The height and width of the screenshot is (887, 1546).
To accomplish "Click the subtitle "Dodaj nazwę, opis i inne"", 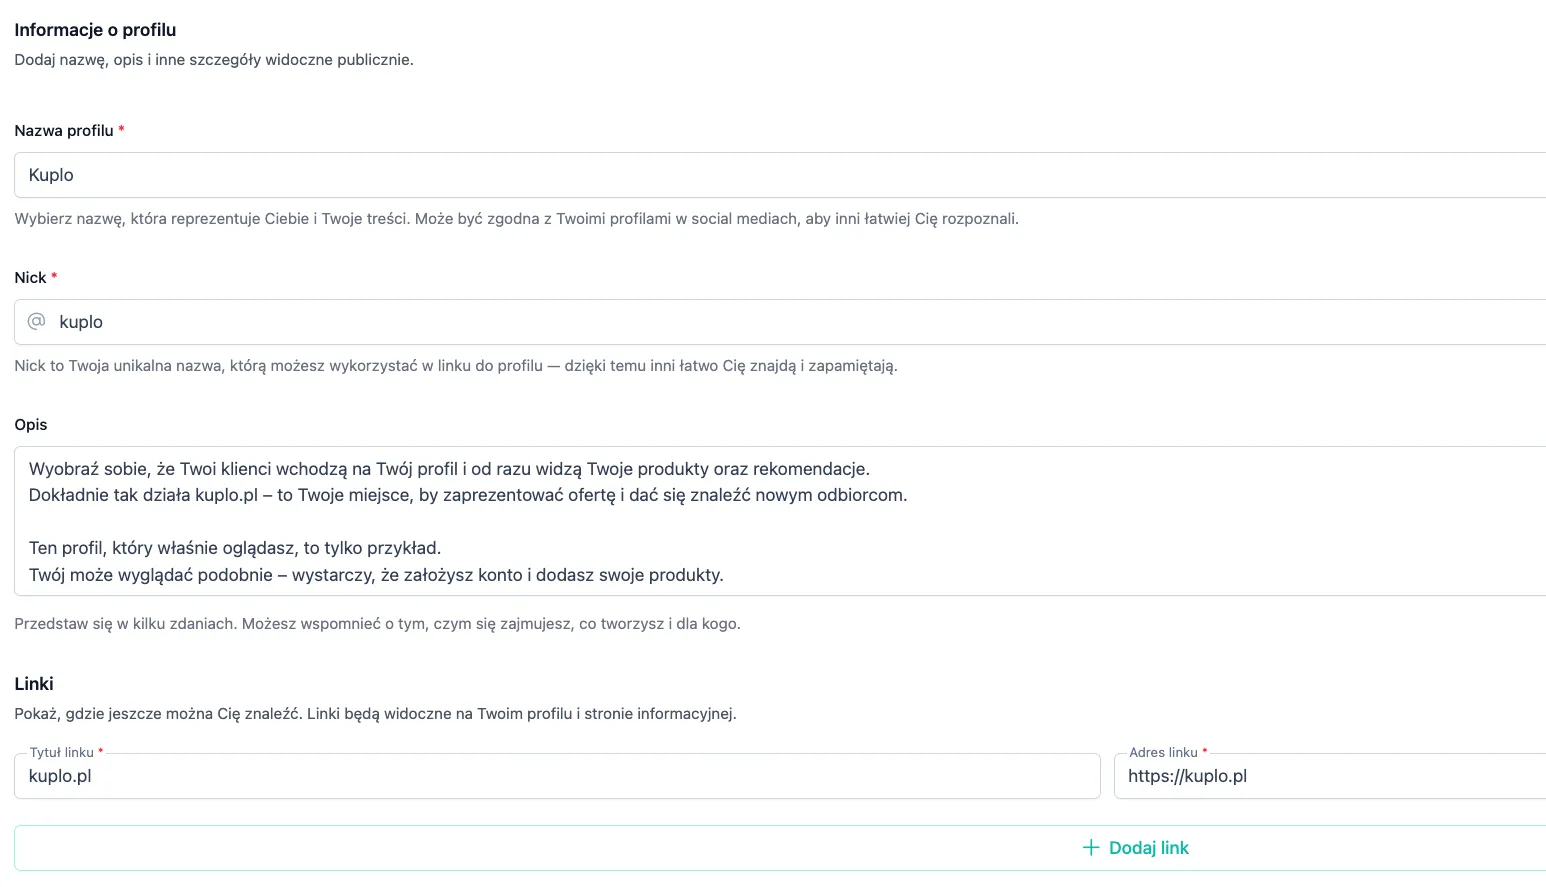I will coord(214,60).
